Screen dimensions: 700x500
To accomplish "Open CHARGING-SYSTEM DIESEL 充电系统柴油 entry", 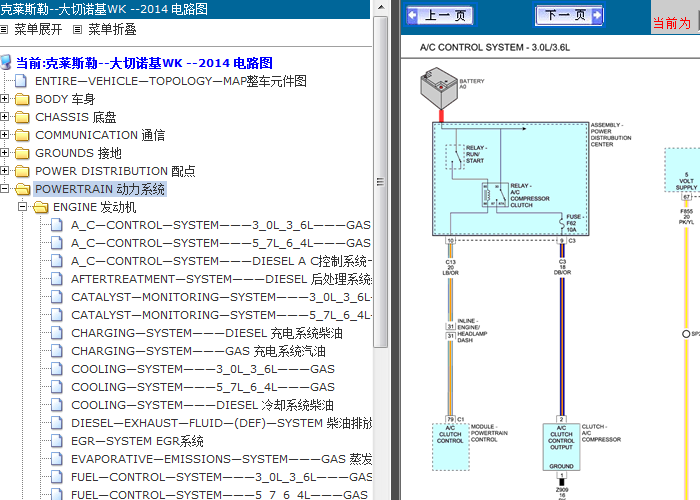I will pyautogui.click(x=207, y=333).
